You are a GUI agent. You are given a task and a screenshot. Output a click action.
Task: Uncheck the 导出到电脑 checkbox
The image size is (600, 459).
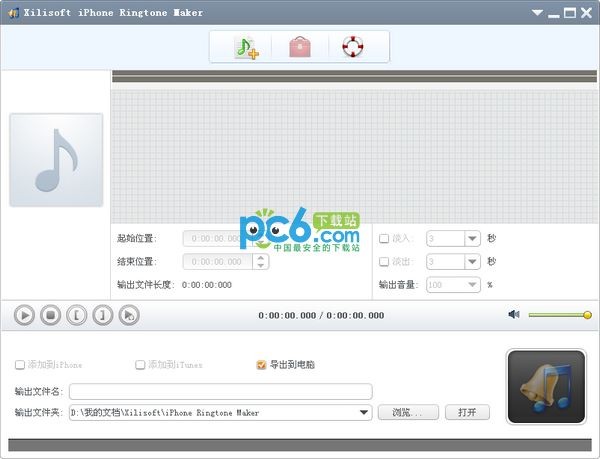(261, 365)
